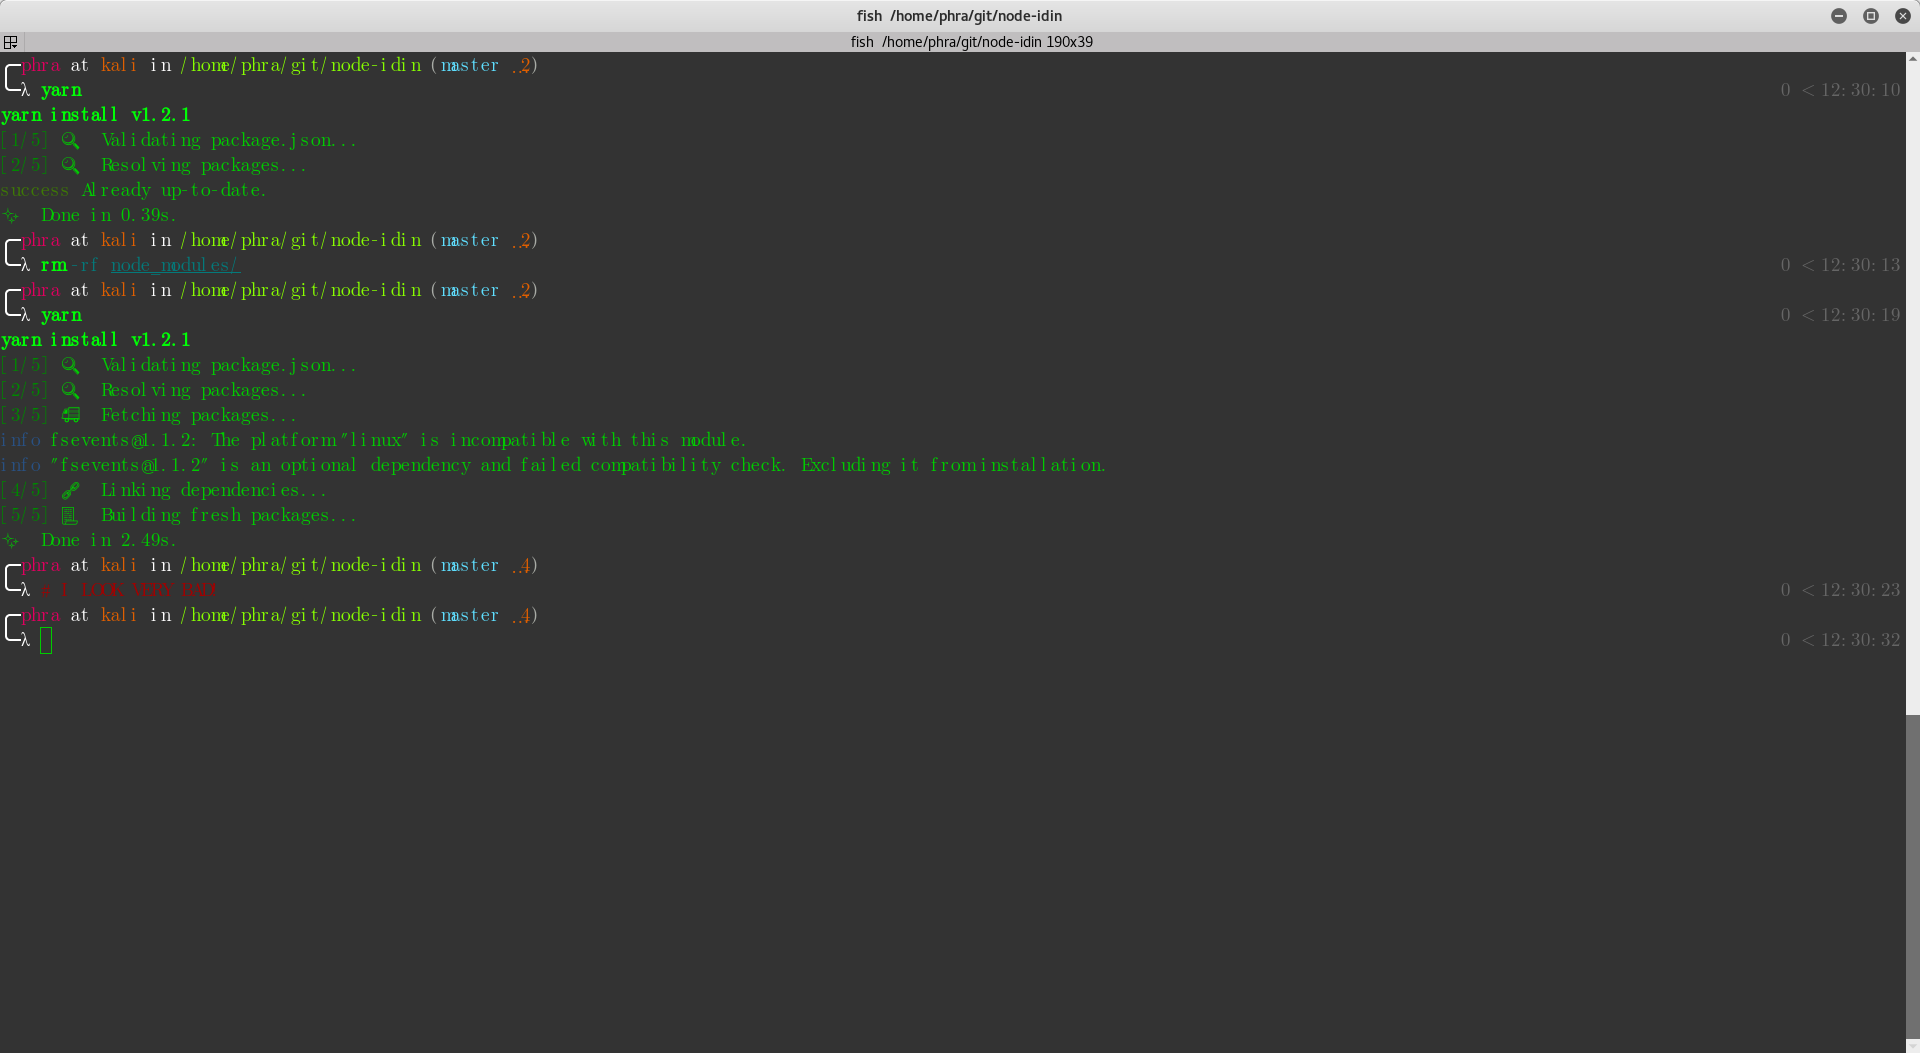Screen dimensions: 1920x1053
Task: Click the sparkle icon beside Done in 2.49s
Action: (x=11, y=540)
